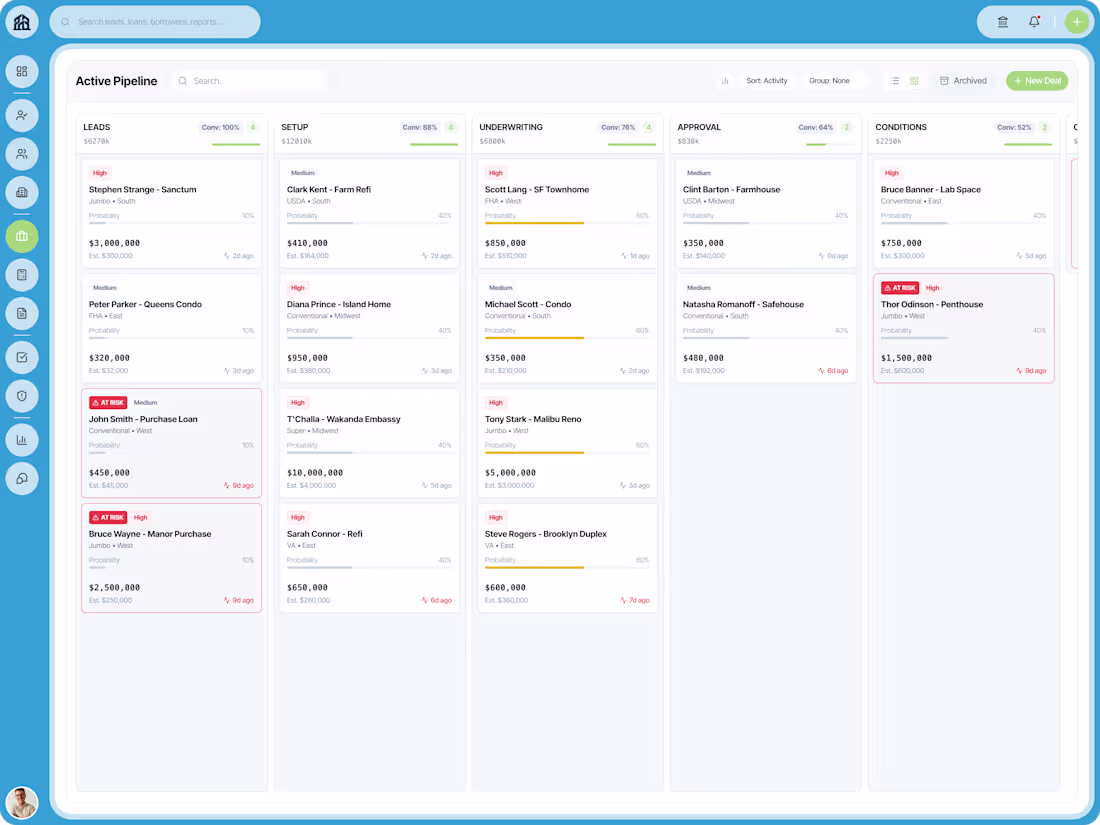Open the support chat icon at sidebar bottom
The width and height of the screenshot is (1100, 825).
pyautogui.click(x=22, y=478)
